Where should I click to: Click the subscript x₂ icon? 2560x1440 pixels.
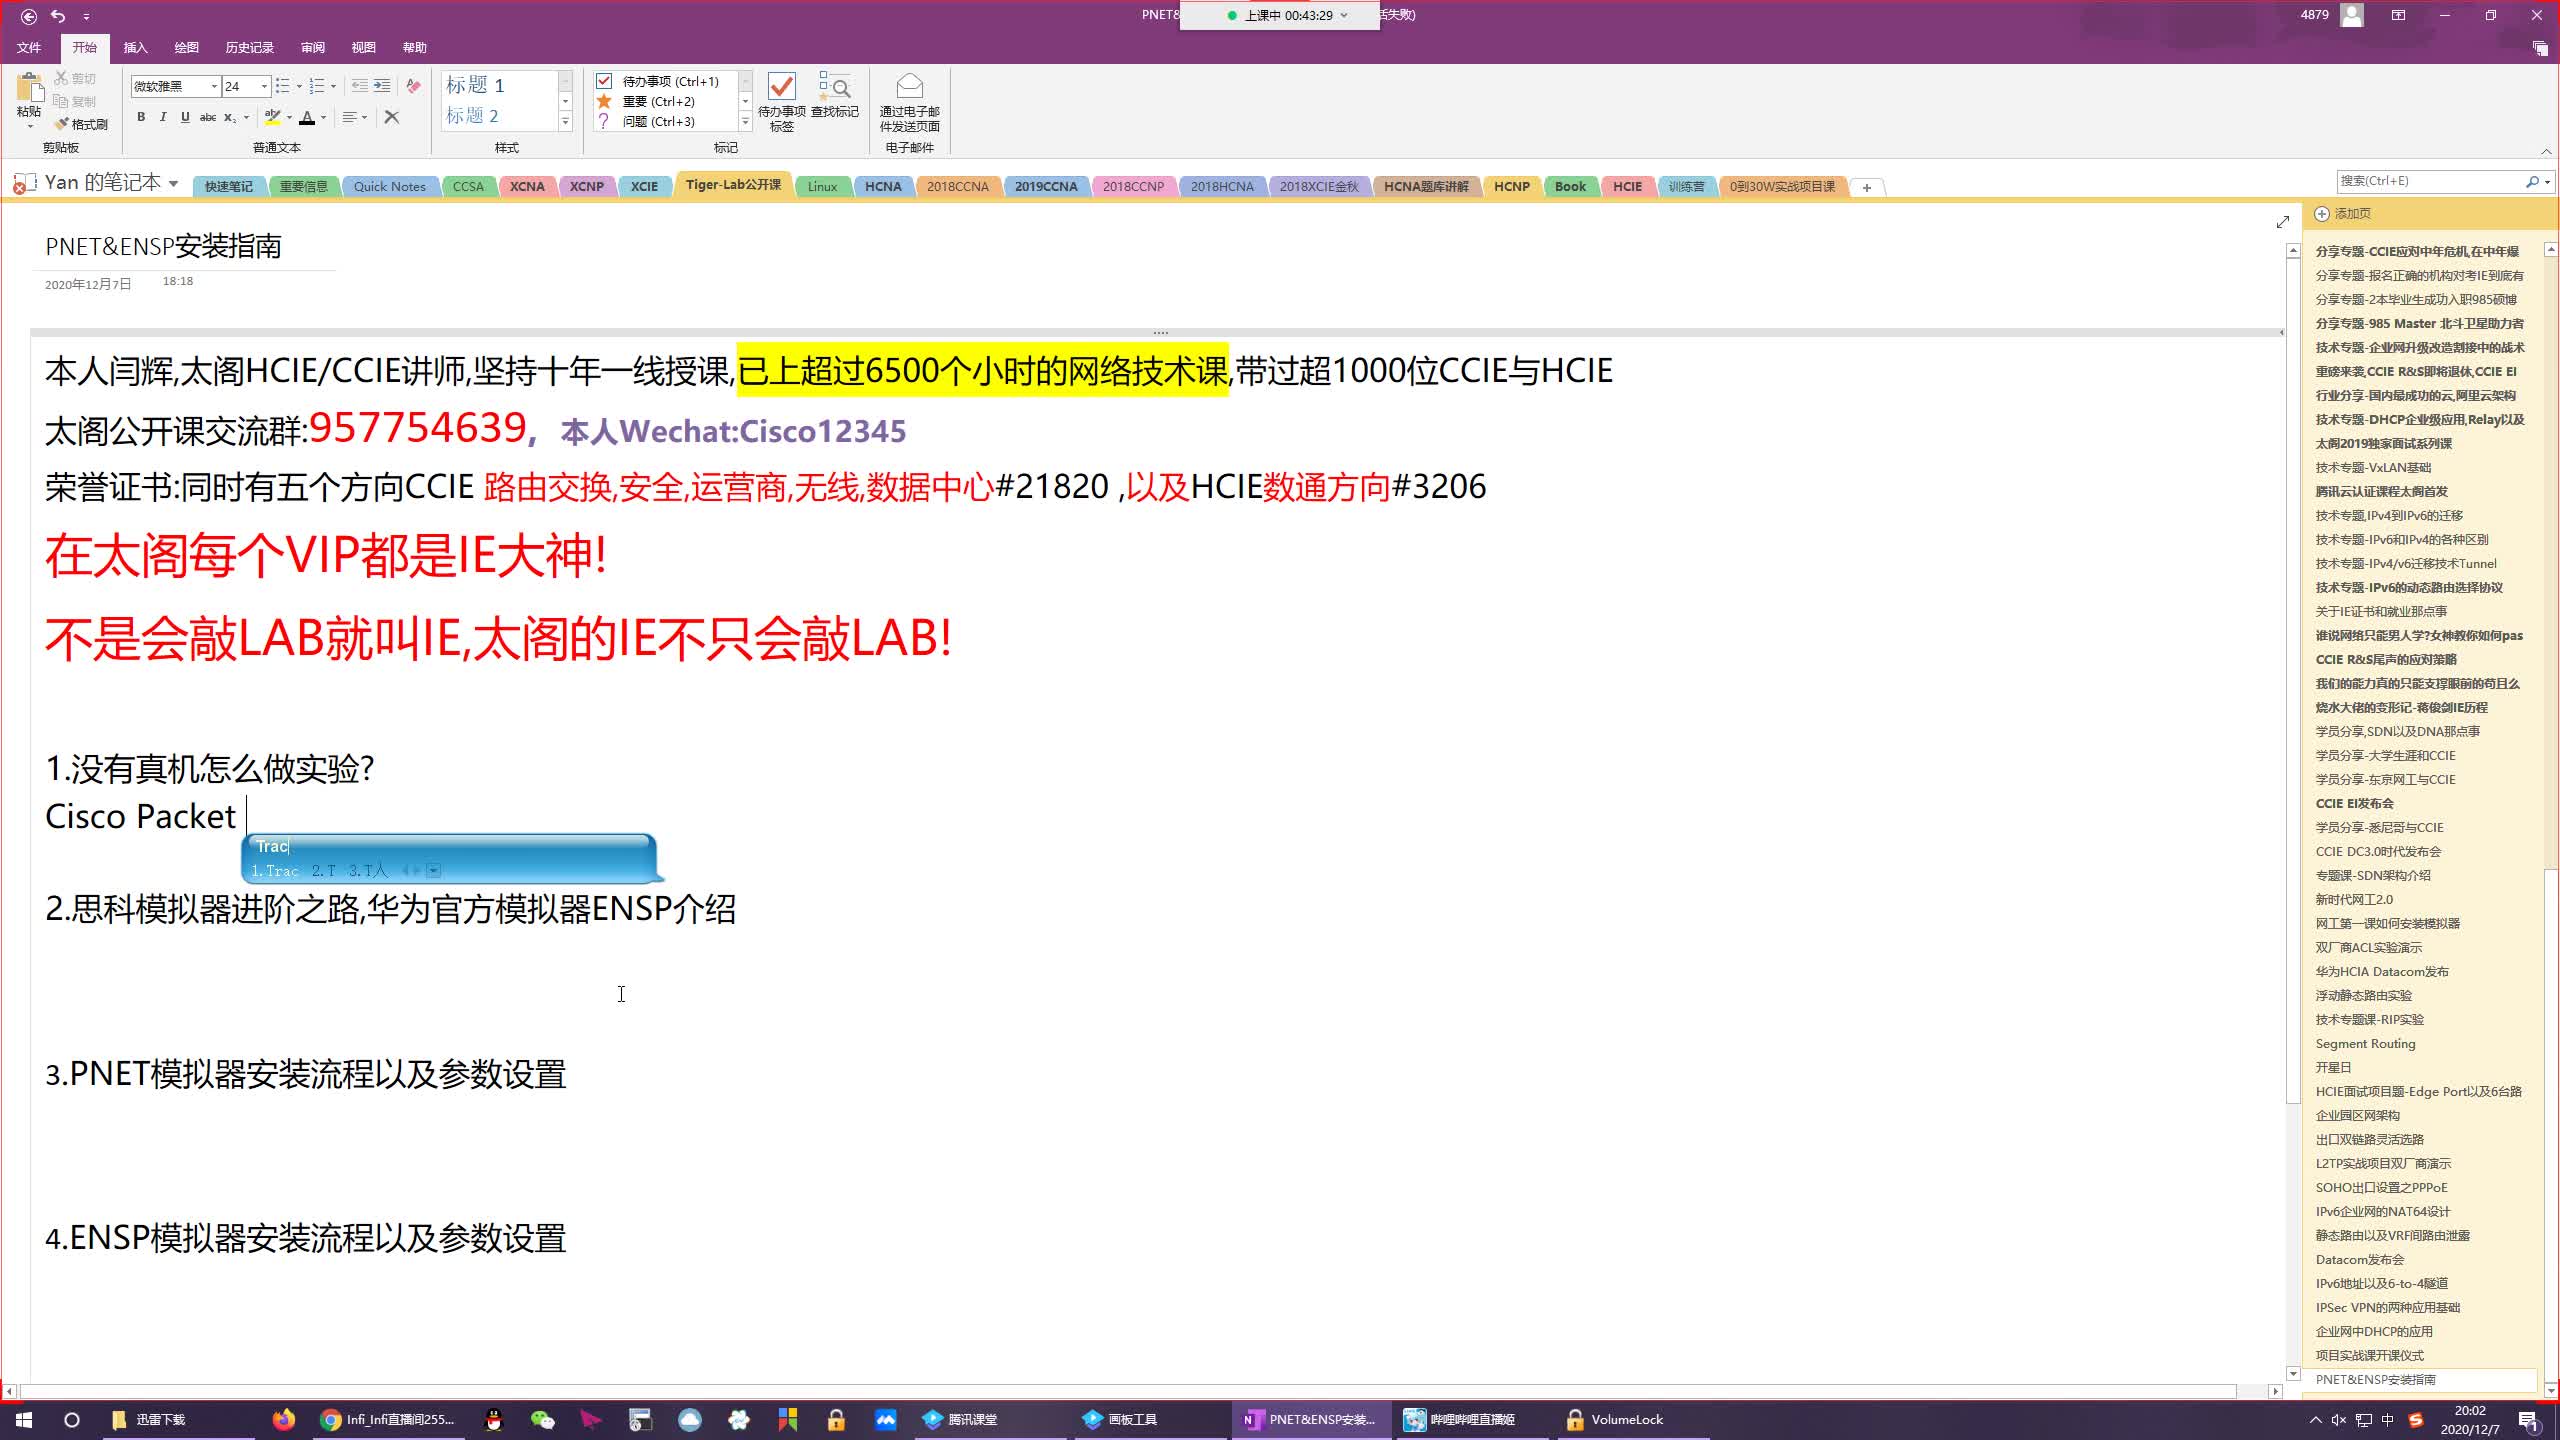pyautogui.click(x=230, y=117)
